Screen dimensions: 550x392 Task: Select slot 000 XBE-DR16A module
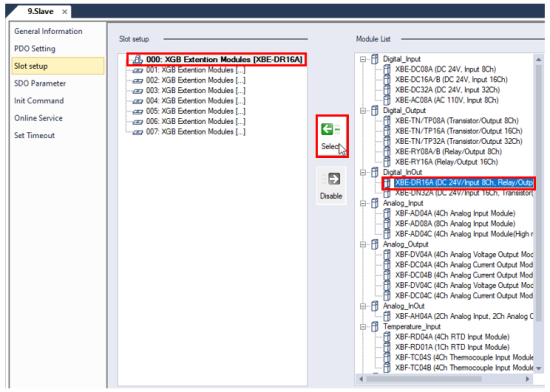point(224,60)
